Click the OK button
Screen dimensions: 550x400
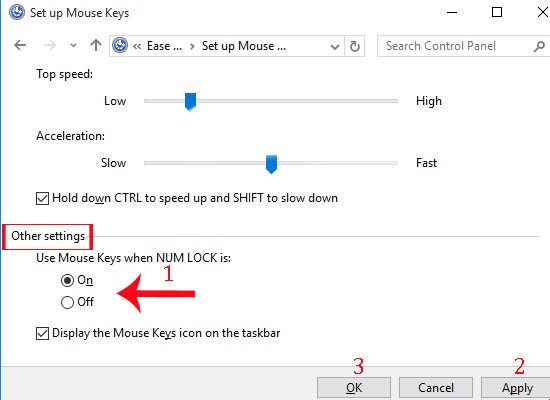pyautogui.click(x=354, y=388)
